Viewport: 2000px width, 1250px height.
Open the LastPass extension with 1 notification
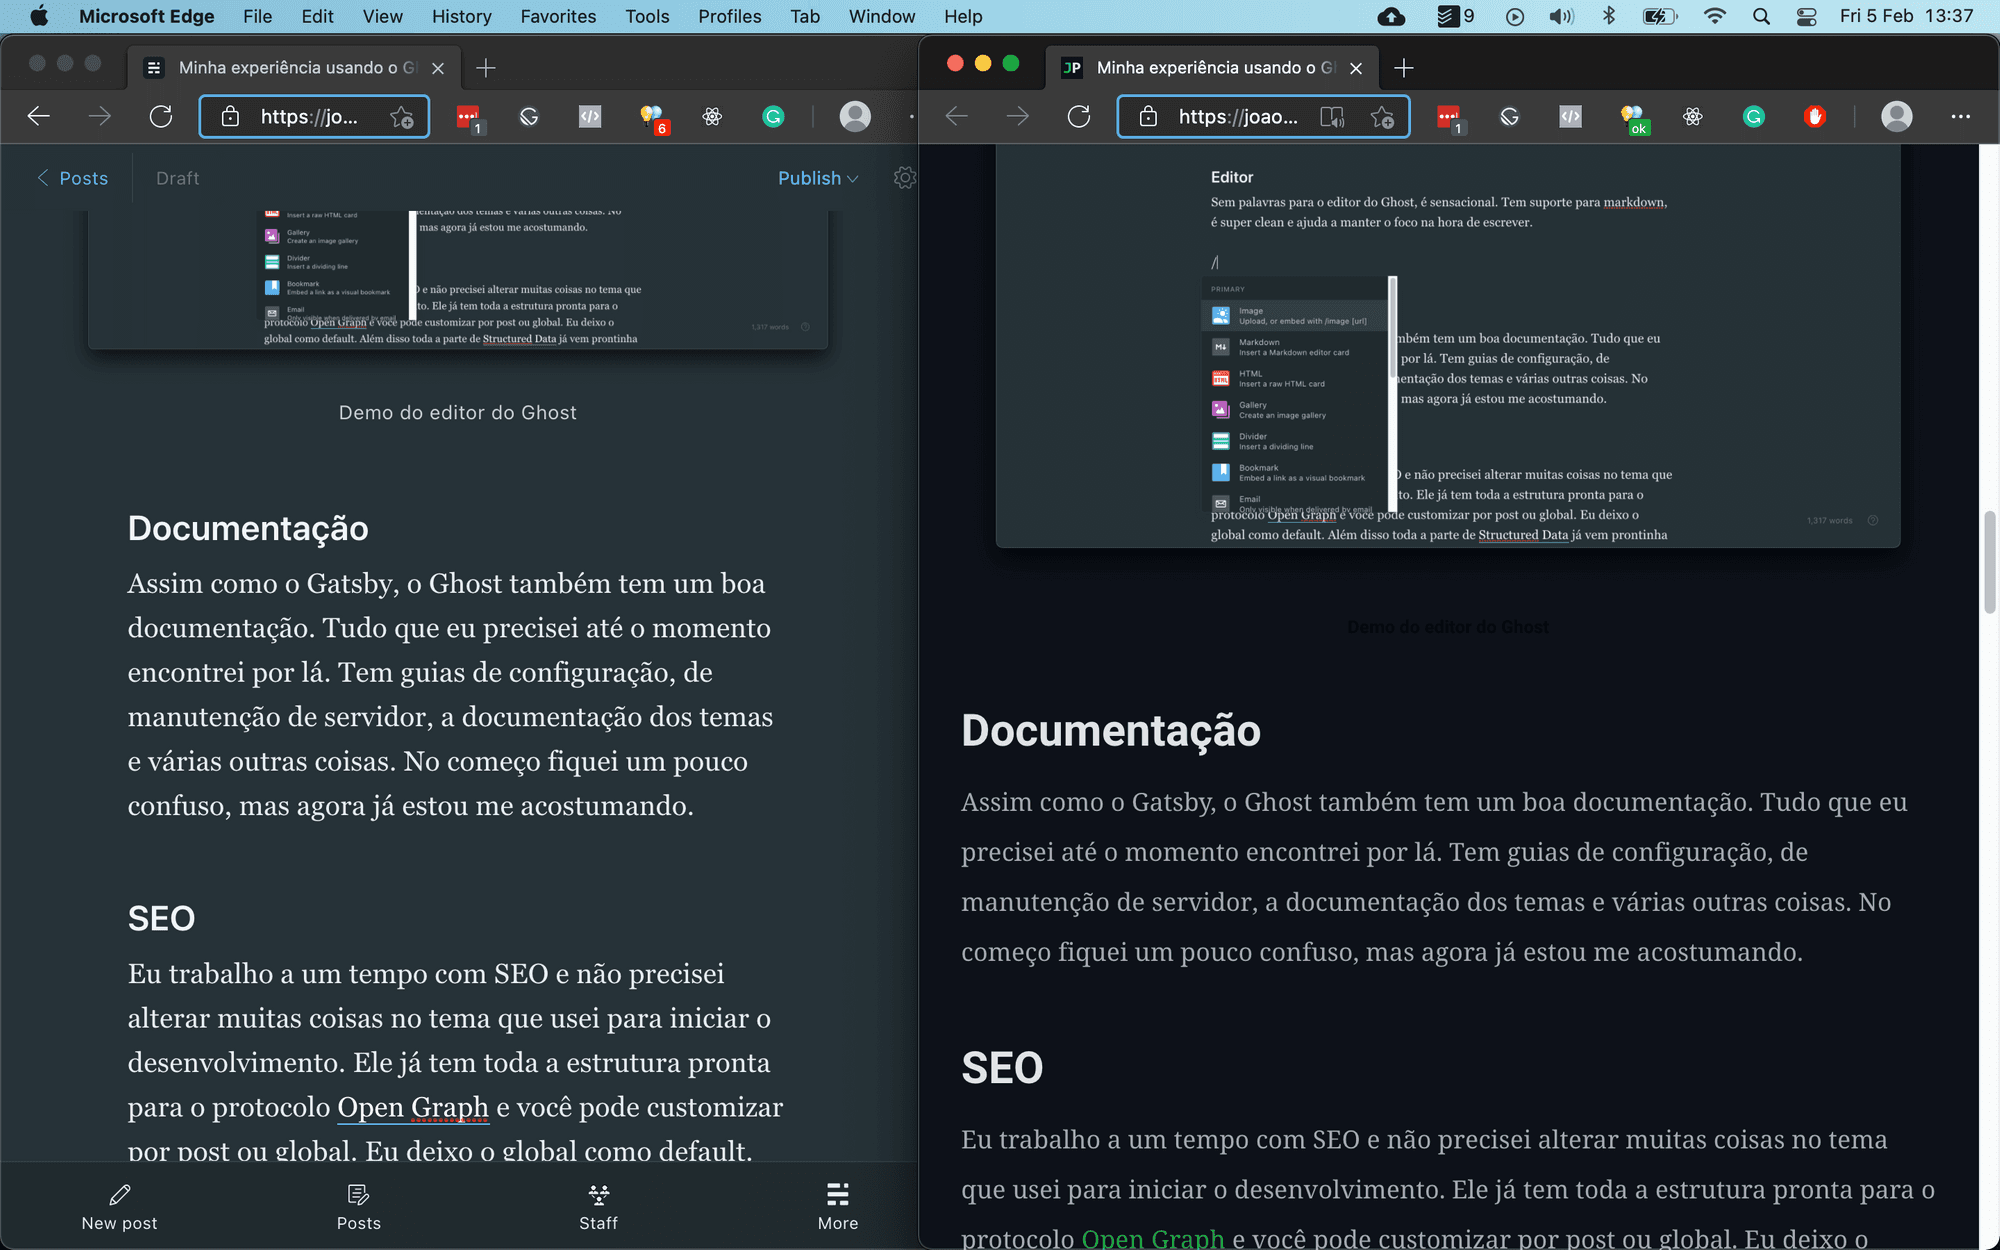click(x=469, y=116)
